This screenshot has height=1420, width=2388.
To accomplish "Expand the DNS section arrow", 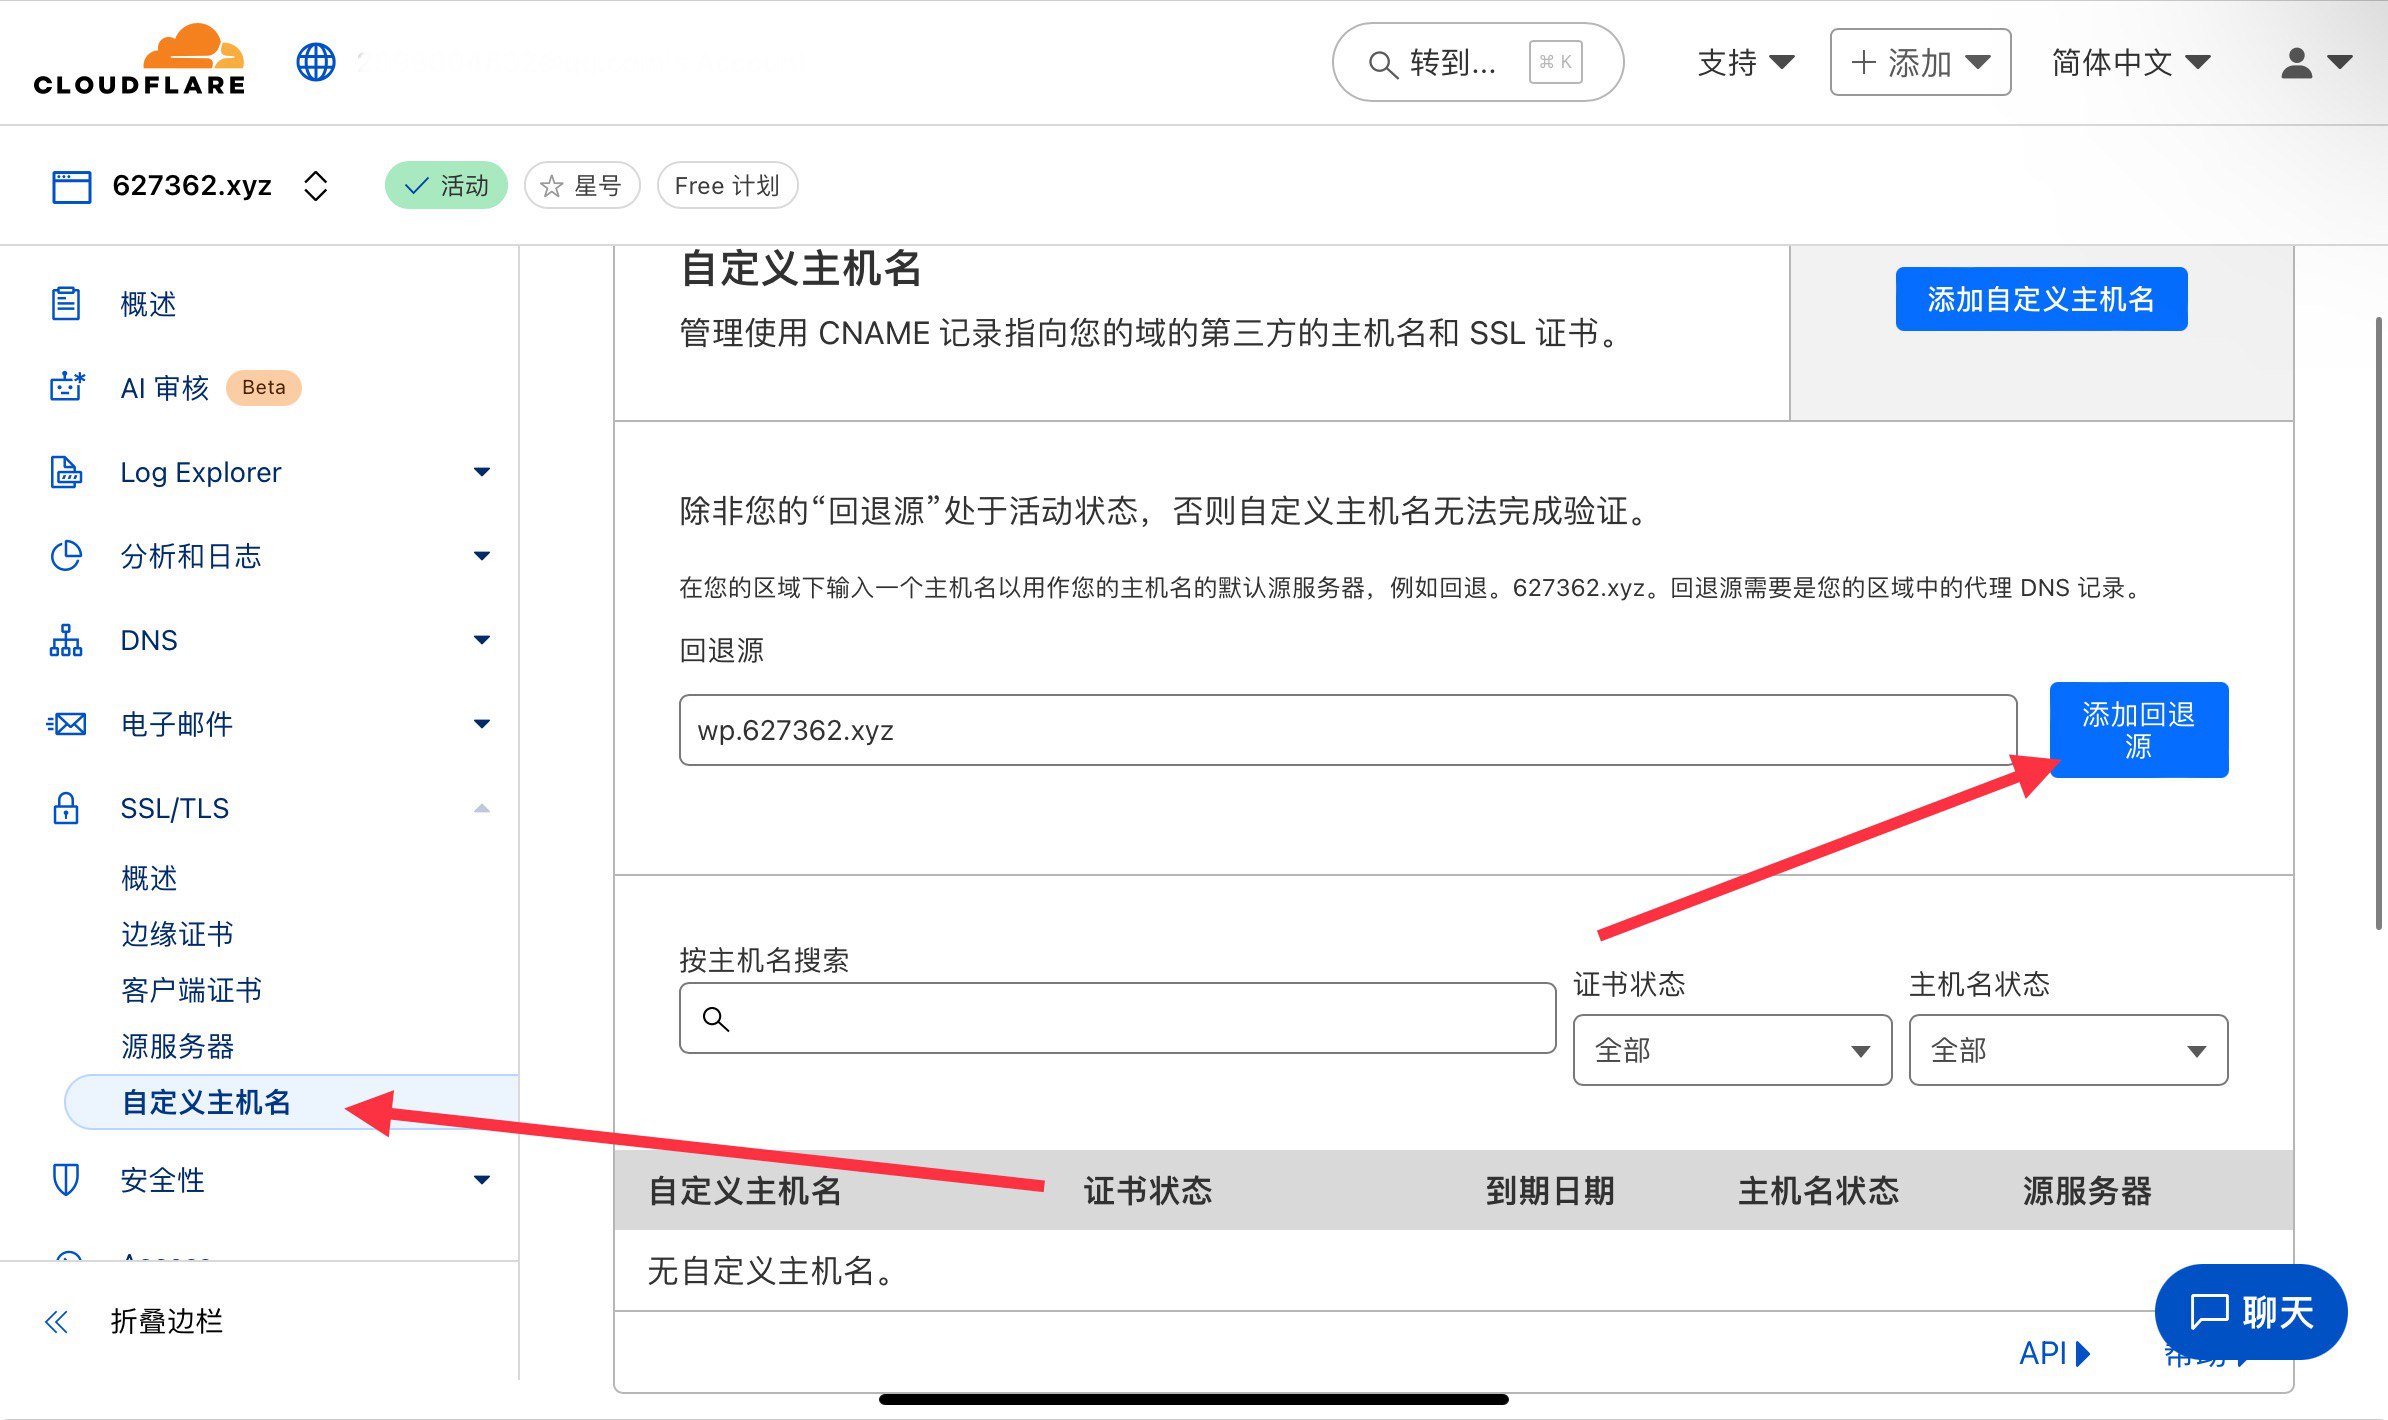I will pyautogui.click(x=482, y=640).
